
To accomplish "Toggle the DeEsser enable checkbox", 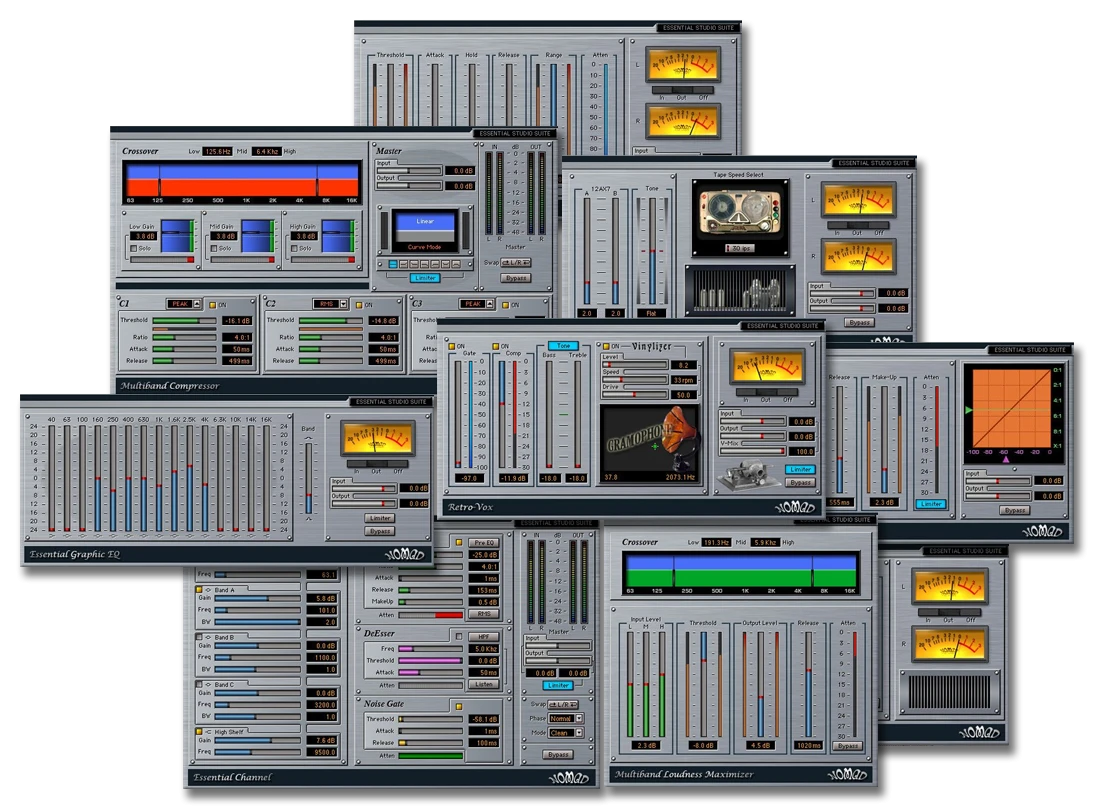I will 459,635.
